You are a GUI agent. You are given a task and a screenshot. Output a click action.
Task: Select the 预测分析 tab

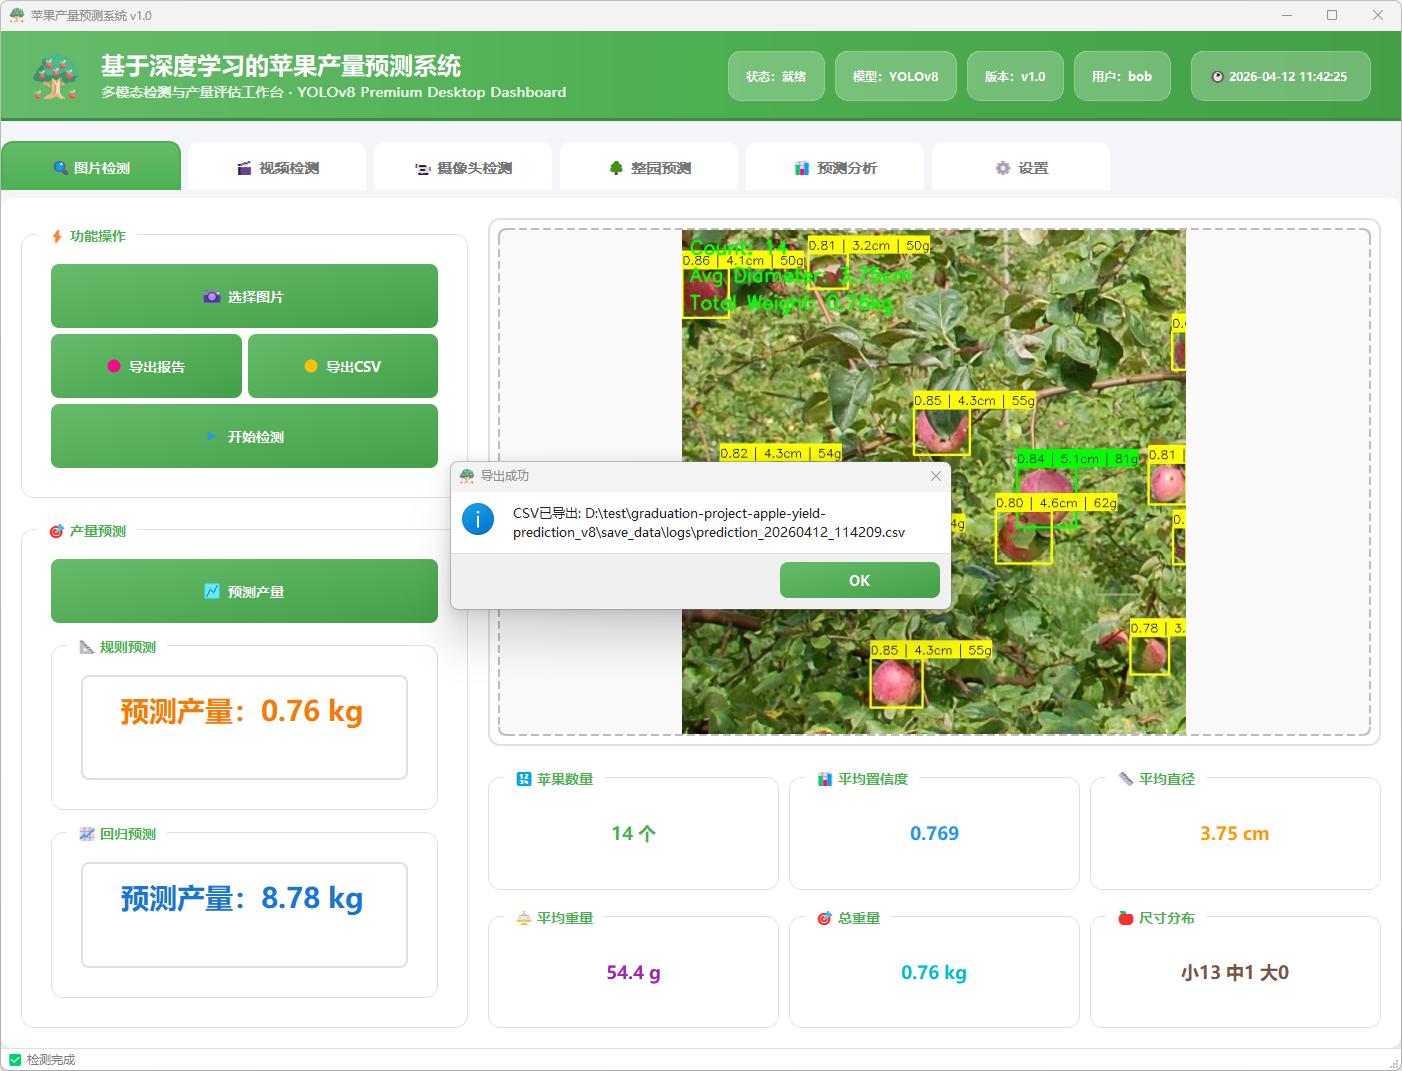pos(835,168)
